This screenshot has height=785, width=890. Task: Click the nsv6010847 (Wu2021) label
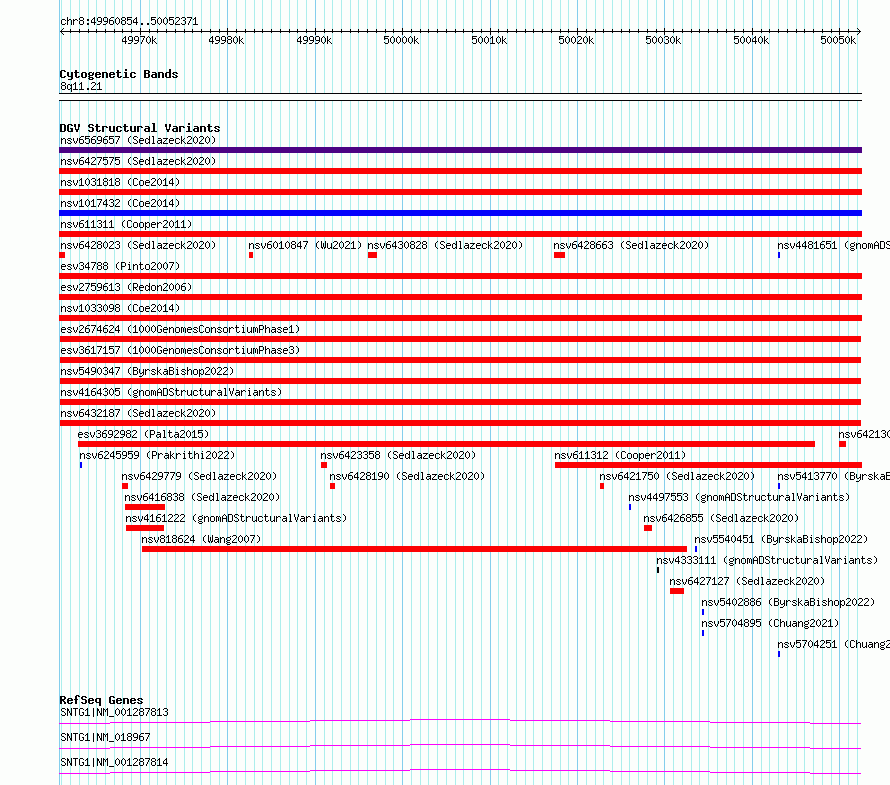click(305, 245)
